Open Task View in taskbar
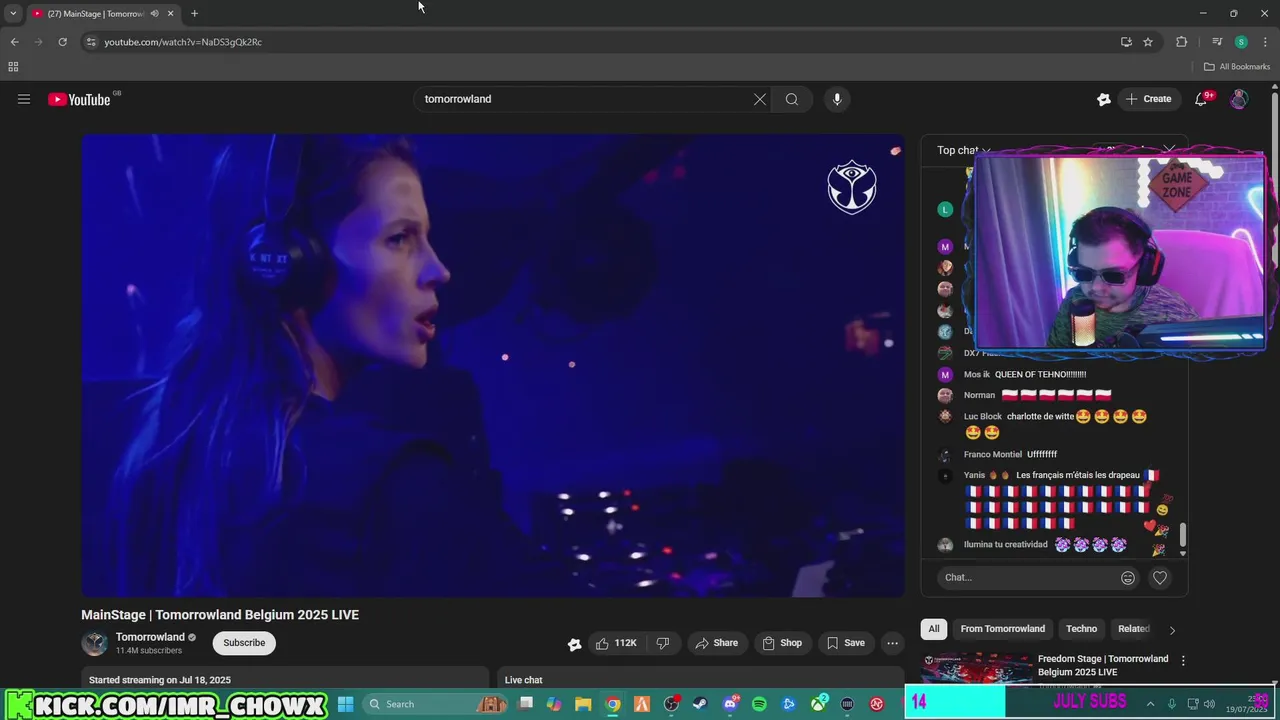Viewport: 1280px width, 720px height. point(526,704)
